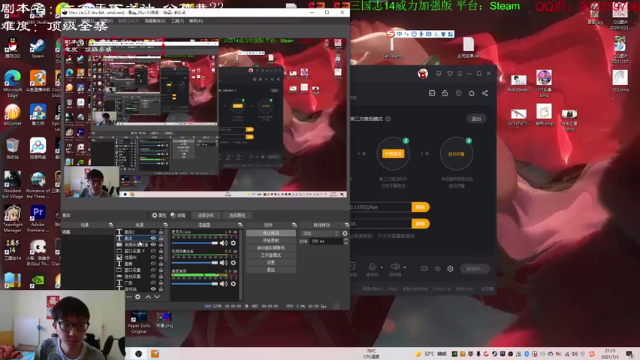
Task: Open scene transition settings gear
Action: [x=345, y=233]
